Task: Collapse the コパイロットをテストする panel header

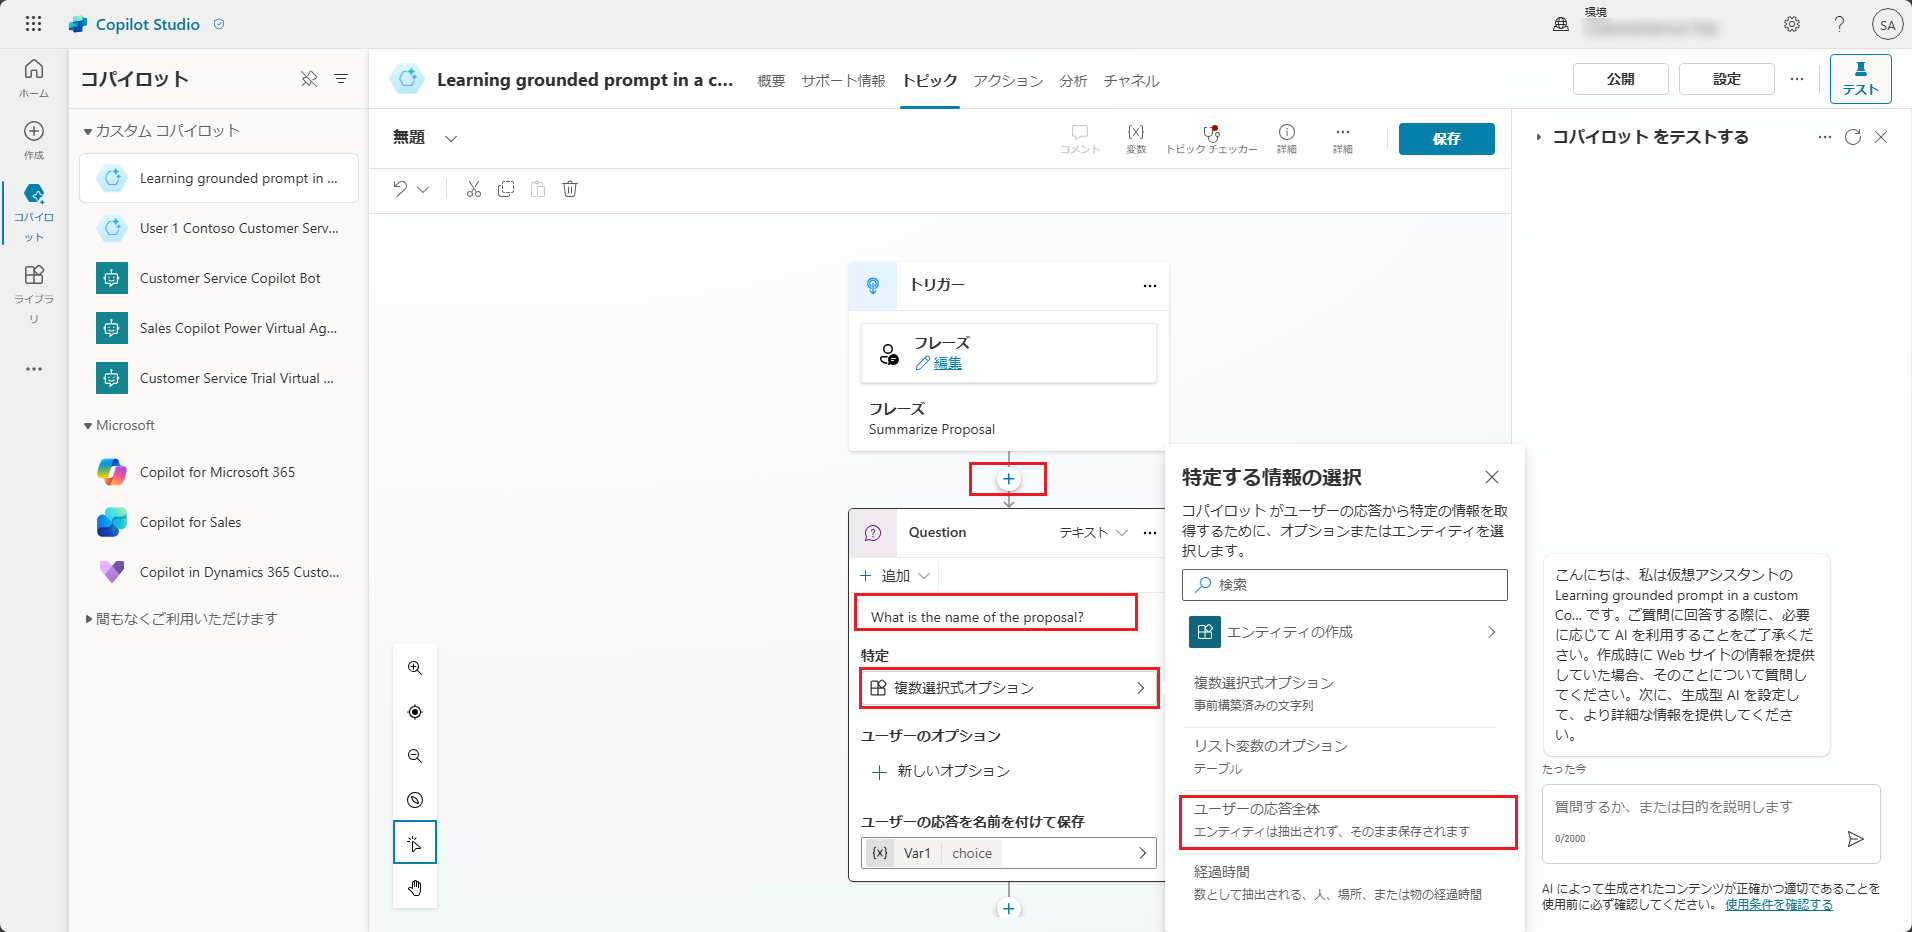Action: point(1539,137)
